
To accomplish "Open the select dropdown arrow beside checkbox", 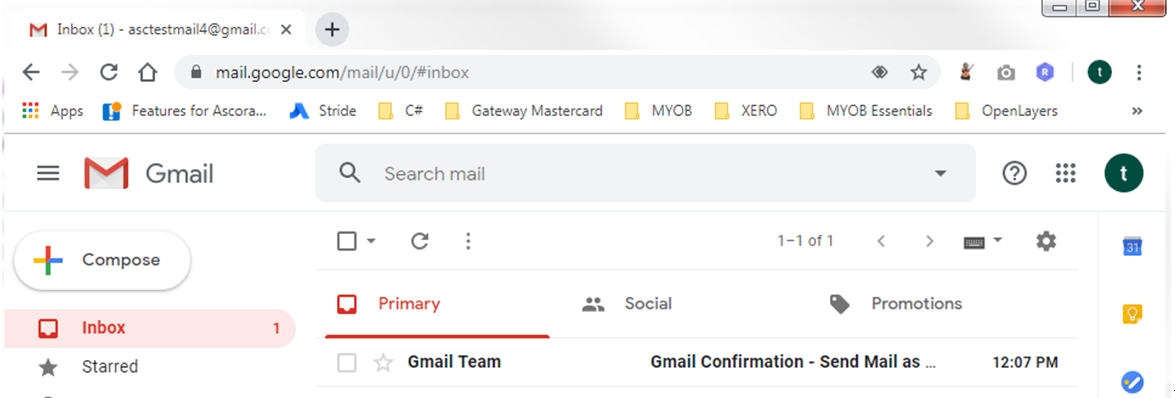I will (370, 241).
